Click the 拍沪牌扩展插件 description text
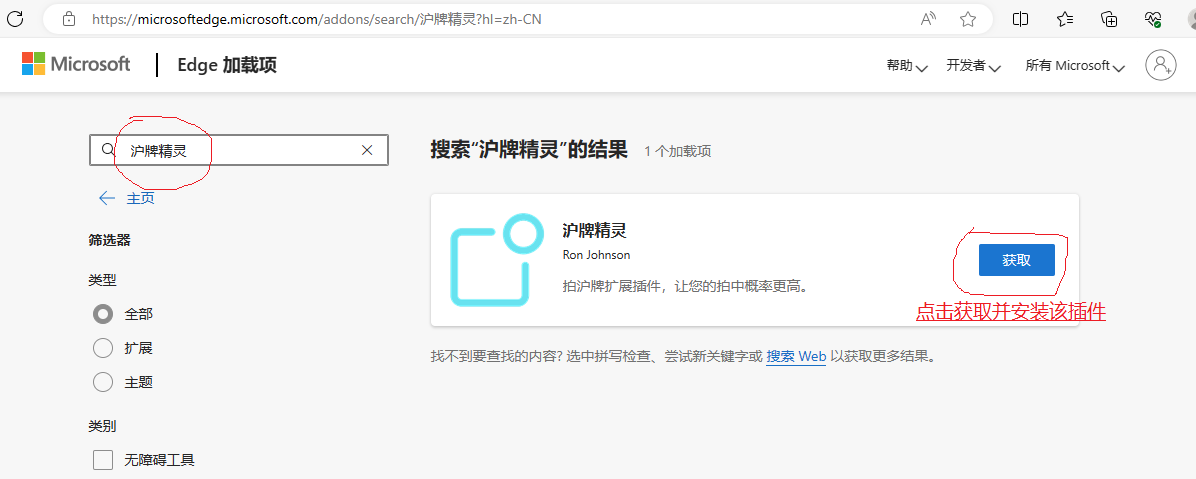The image size is (1196, 479). point(684,287)
